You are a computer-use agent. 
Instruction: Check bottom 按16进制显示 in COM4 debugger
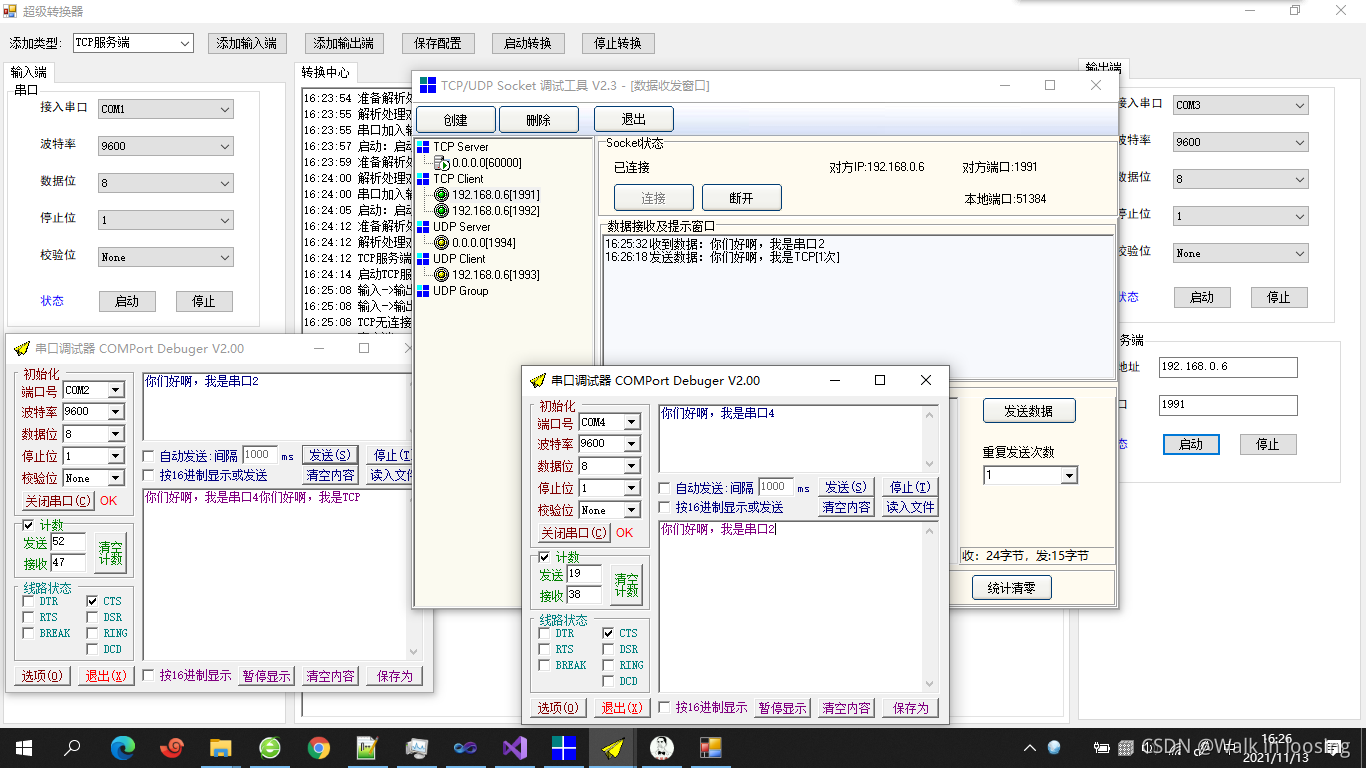point(664,707)
